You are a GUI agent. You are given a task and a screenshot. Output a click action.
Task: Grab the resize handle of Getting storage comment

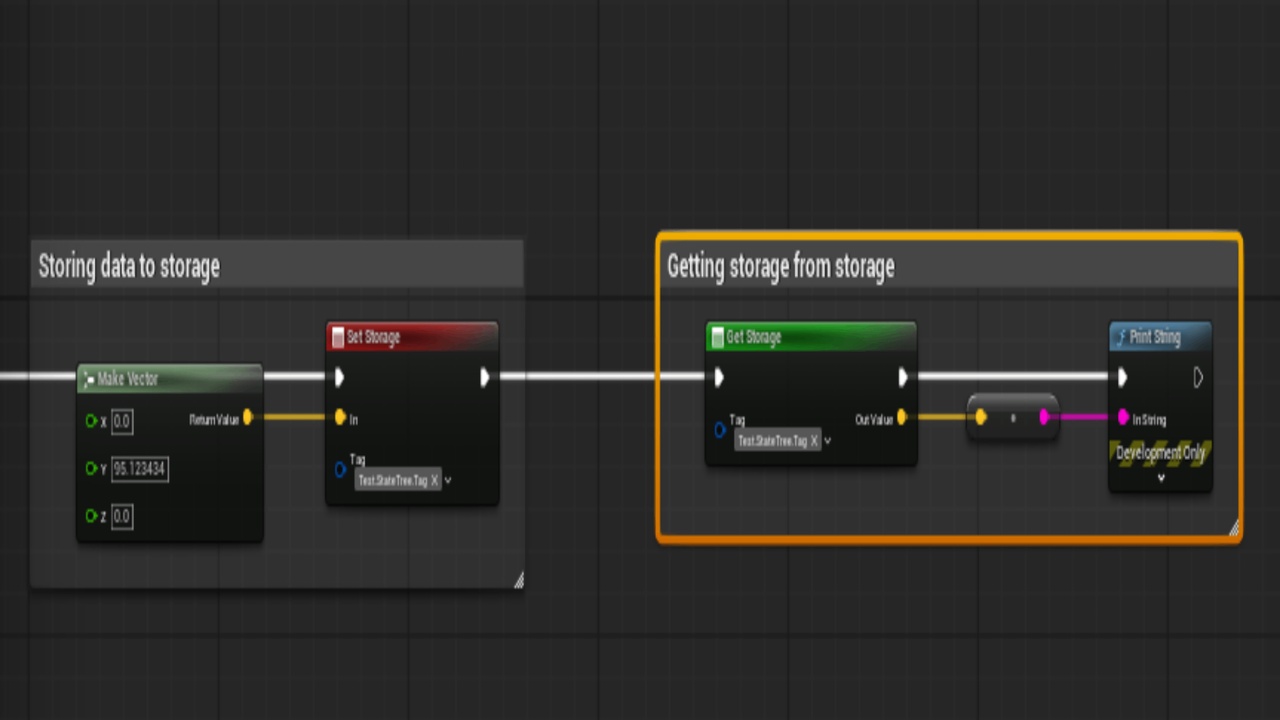[1233, 528]
